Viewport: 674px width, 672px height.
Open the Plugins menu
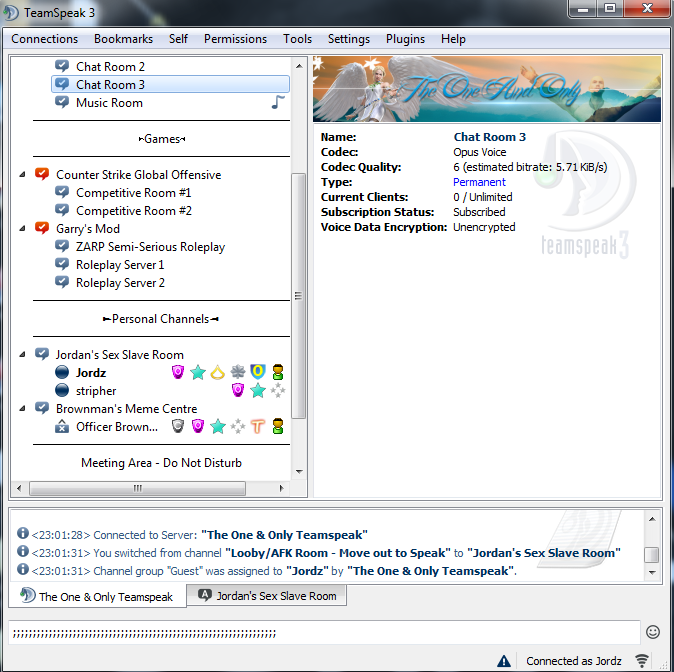(x=405, y=39)
